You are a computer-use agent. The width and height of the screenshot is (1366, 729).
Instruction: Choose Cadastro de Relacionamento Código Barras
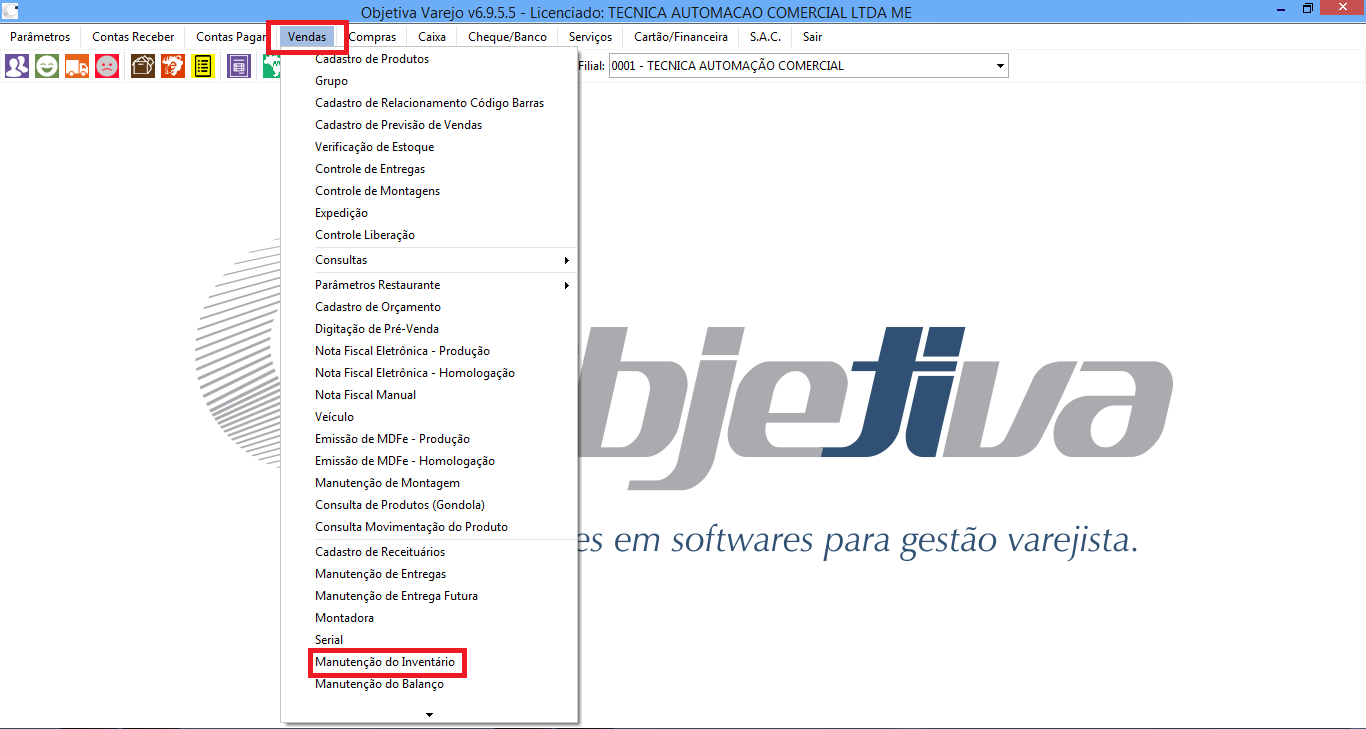point(429,103)
